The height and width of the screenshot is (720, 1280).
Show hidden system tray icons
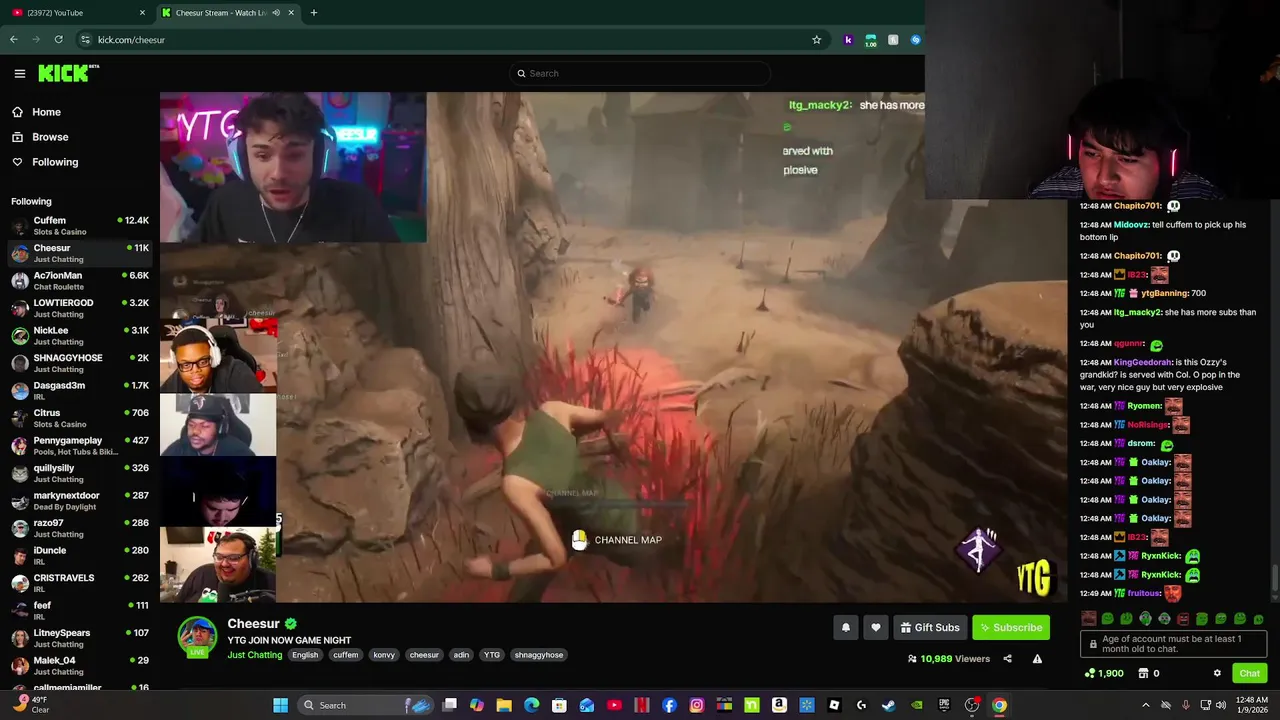click(1146, 705)
